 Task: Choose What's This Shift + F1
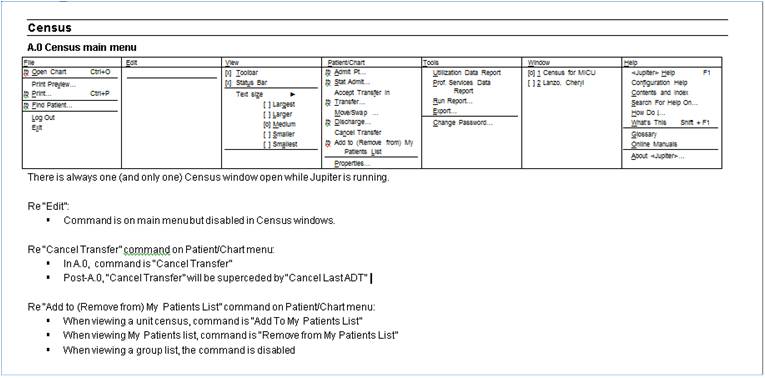(670, 122)
